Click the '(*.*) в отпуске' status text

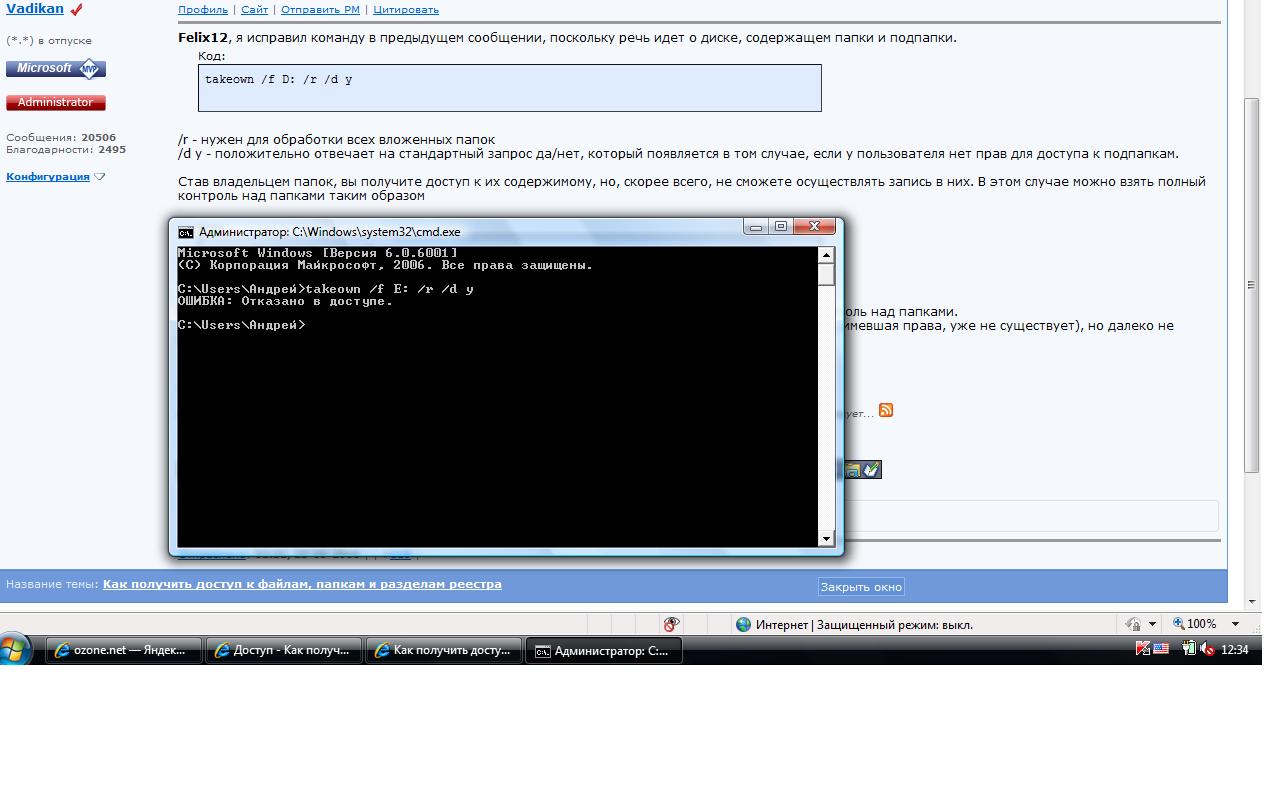(49, 41)
